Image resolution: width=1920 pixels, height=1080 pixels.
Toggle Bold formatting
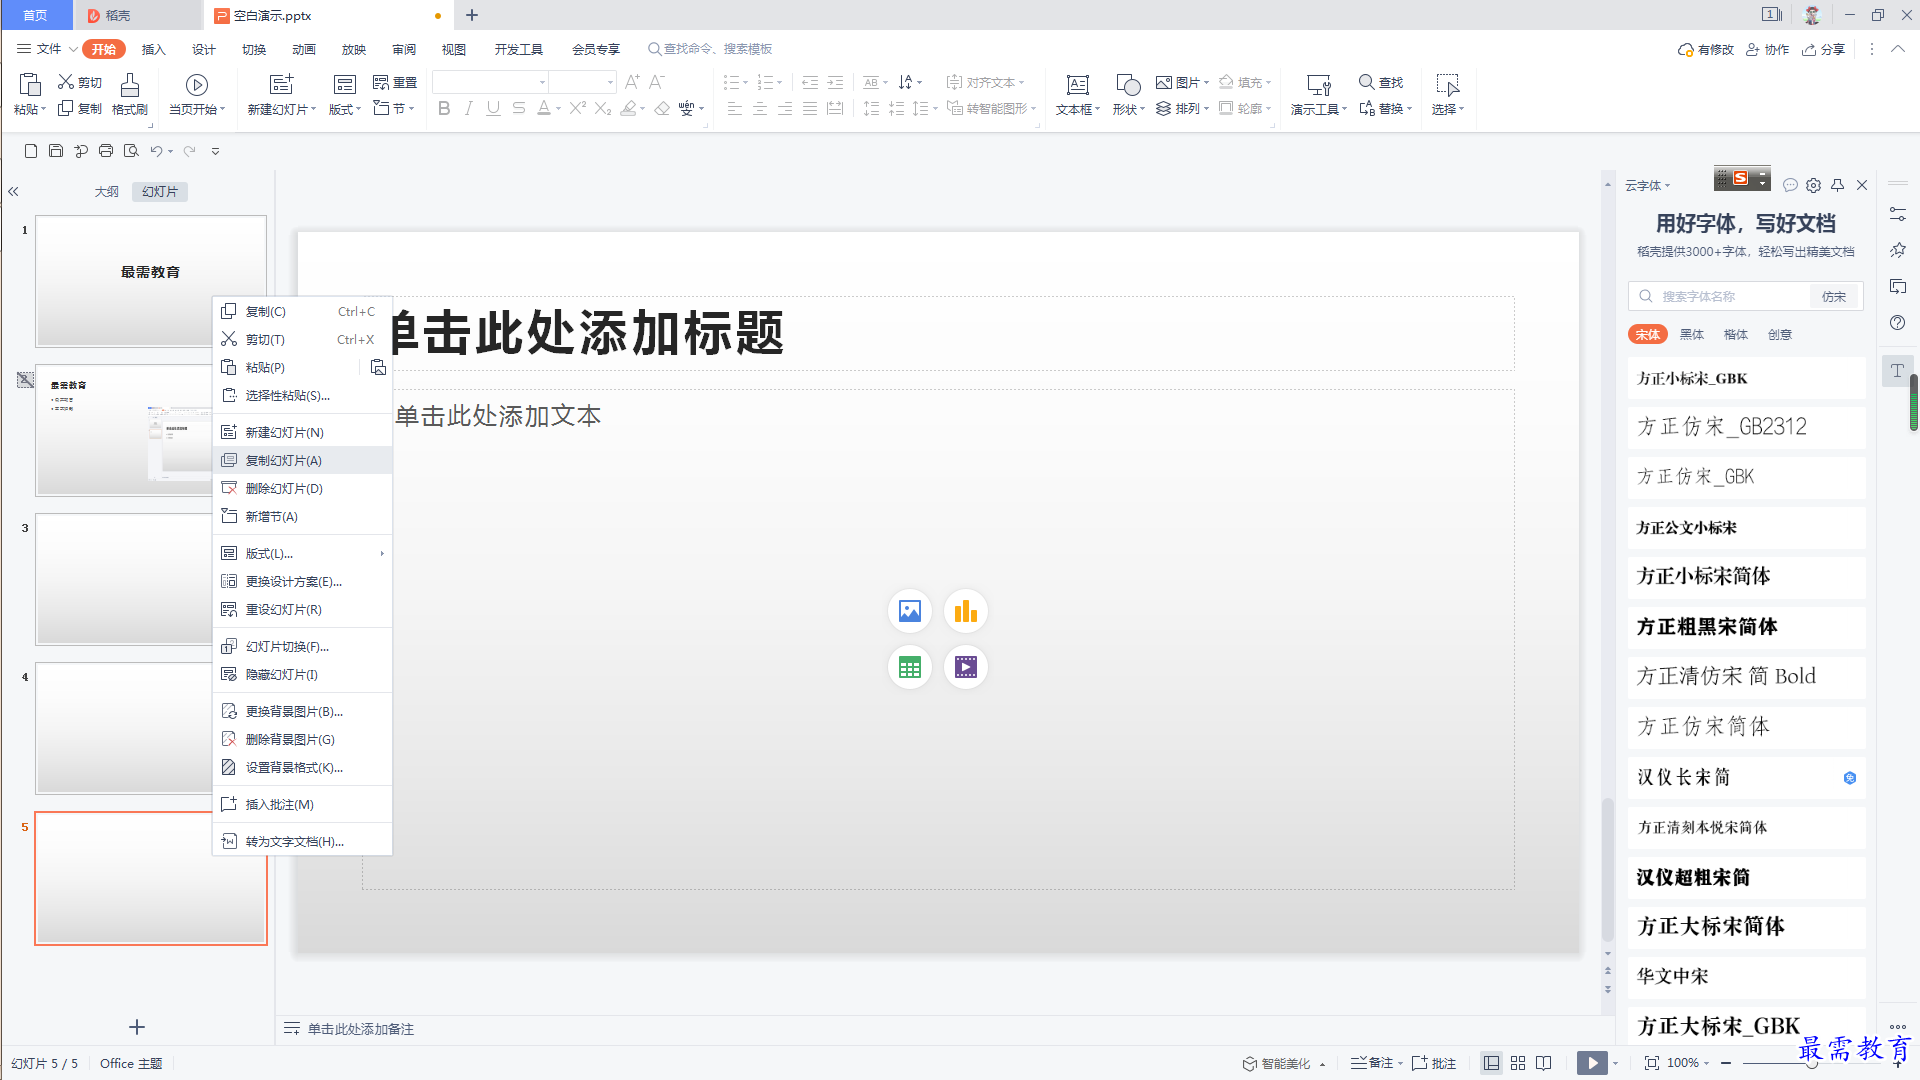pos(444,108)
